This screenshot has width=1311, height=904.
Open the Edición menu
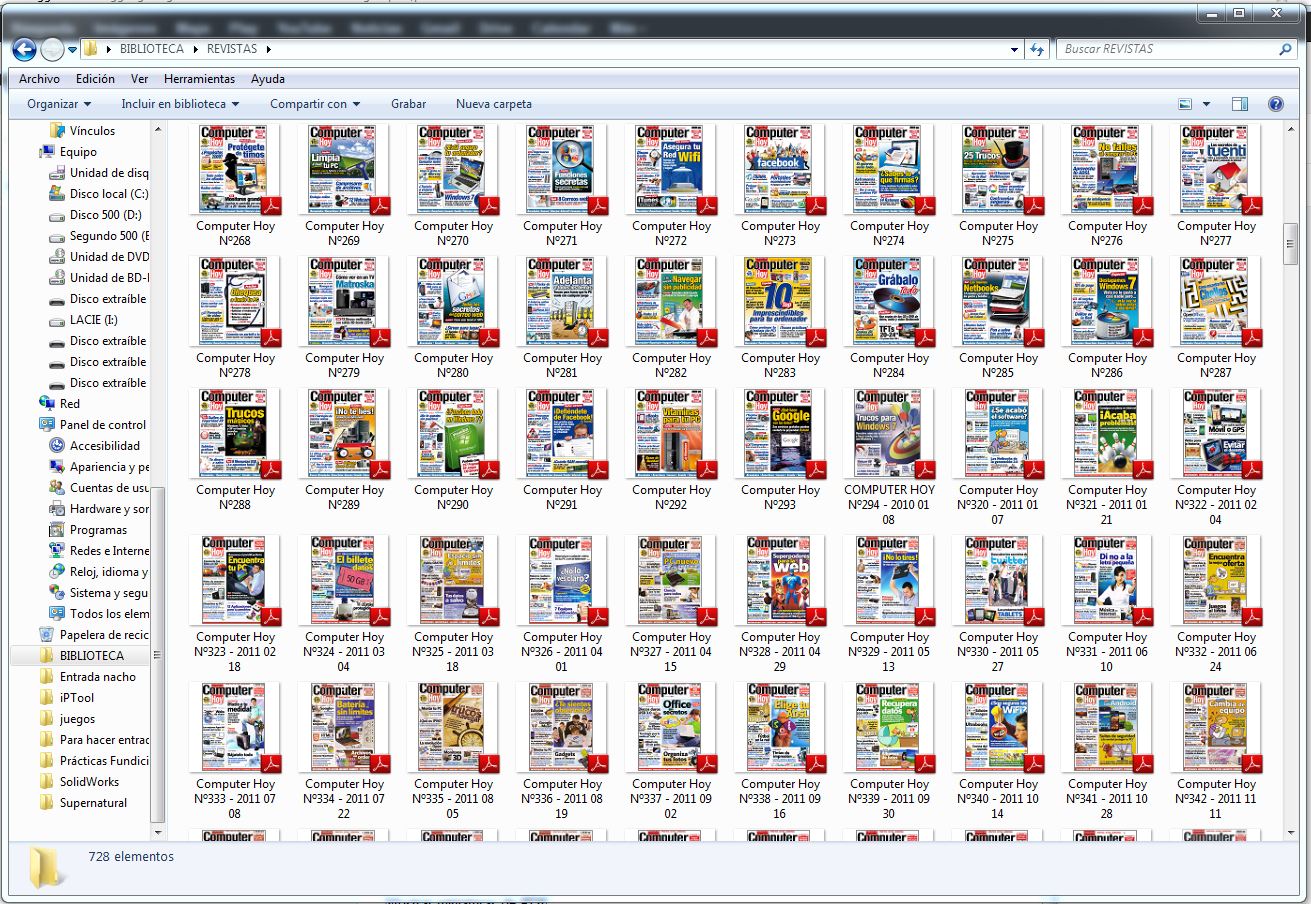click(95, 79)
